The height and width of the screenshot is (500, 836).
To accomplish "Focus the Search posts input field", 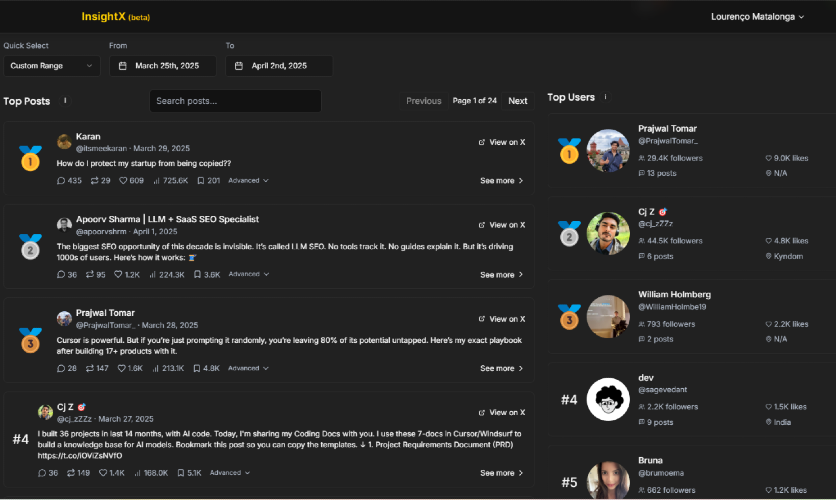I will tap(235, 101).
